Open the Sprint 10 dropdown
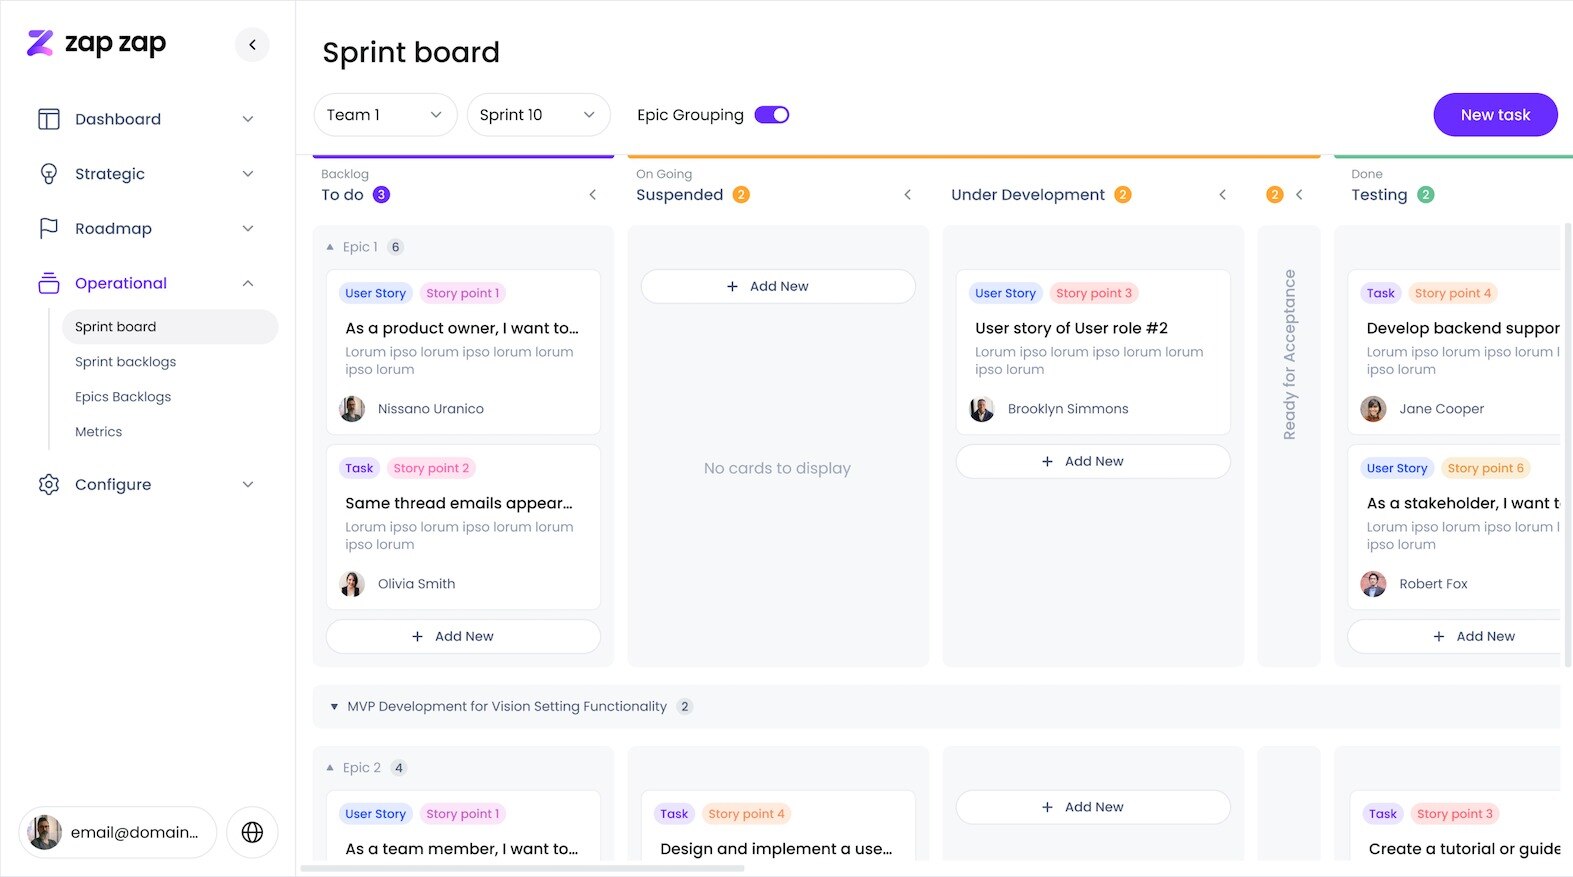 pyautogui.click(x=538, y=115)
